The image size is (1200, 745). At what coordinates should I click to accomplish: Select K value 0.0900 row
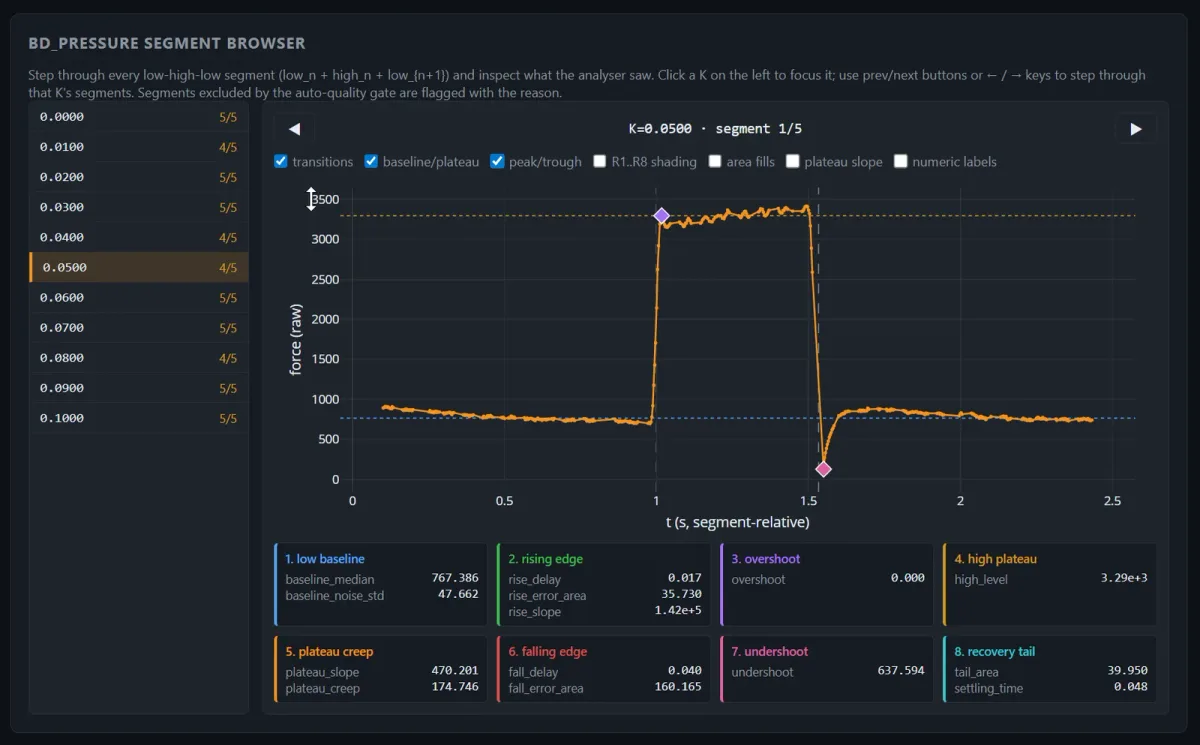coord(139,387)
